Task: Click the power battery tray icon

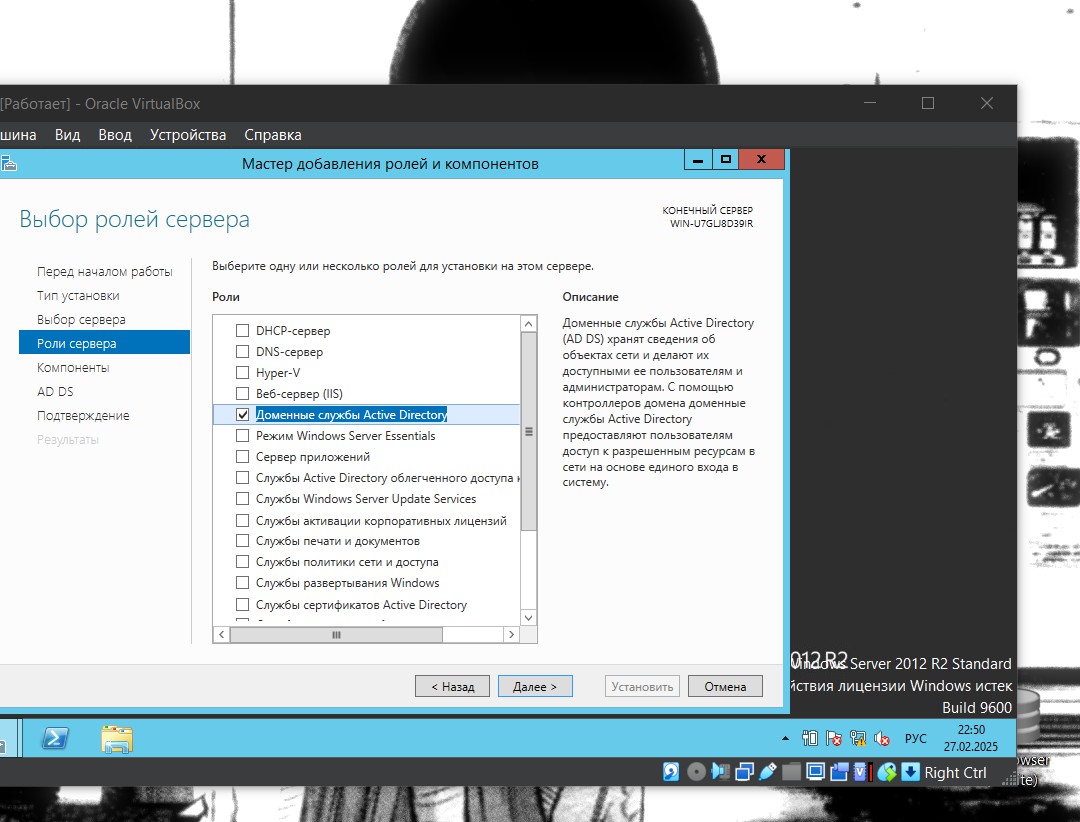Action: (810, 739)
